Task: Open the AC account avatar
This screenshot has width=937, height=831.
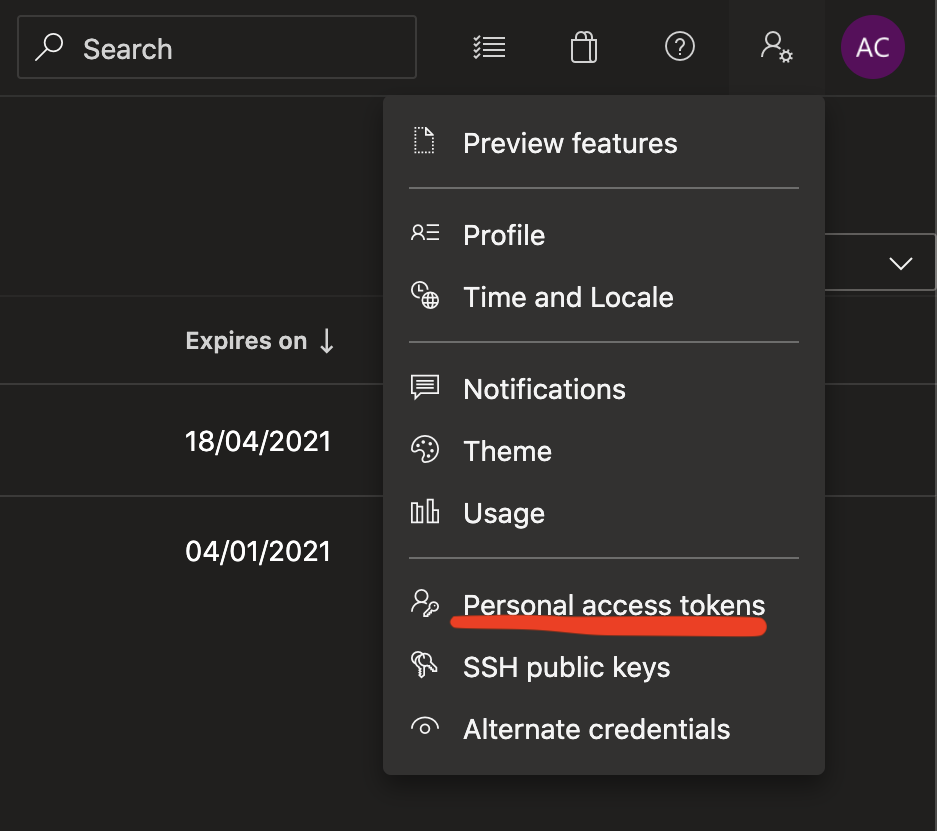Action: tap(872, 47)
